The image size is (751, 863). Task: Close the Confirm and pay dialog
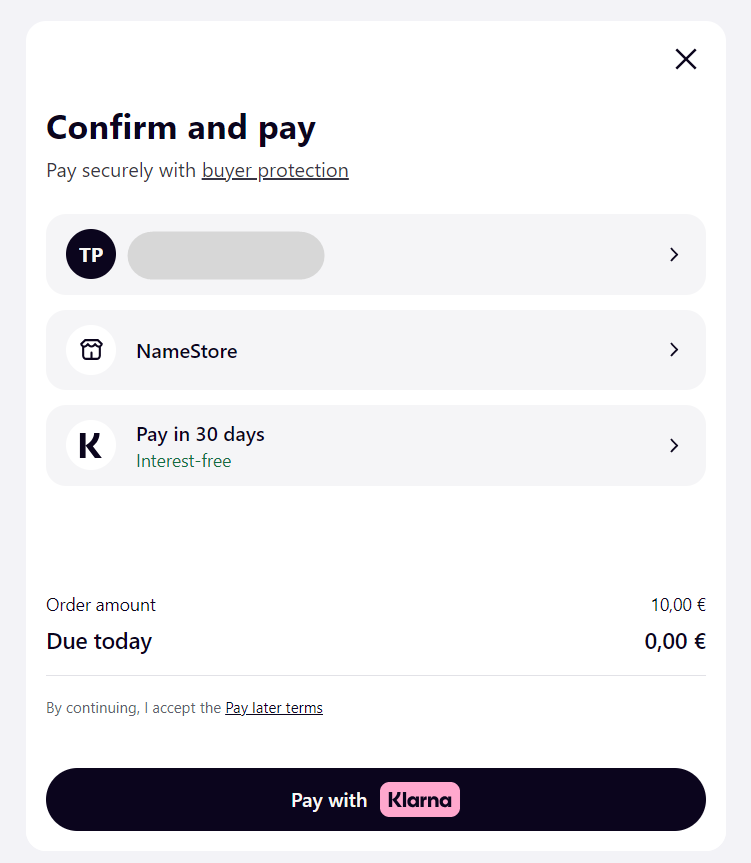click(685, 59)
